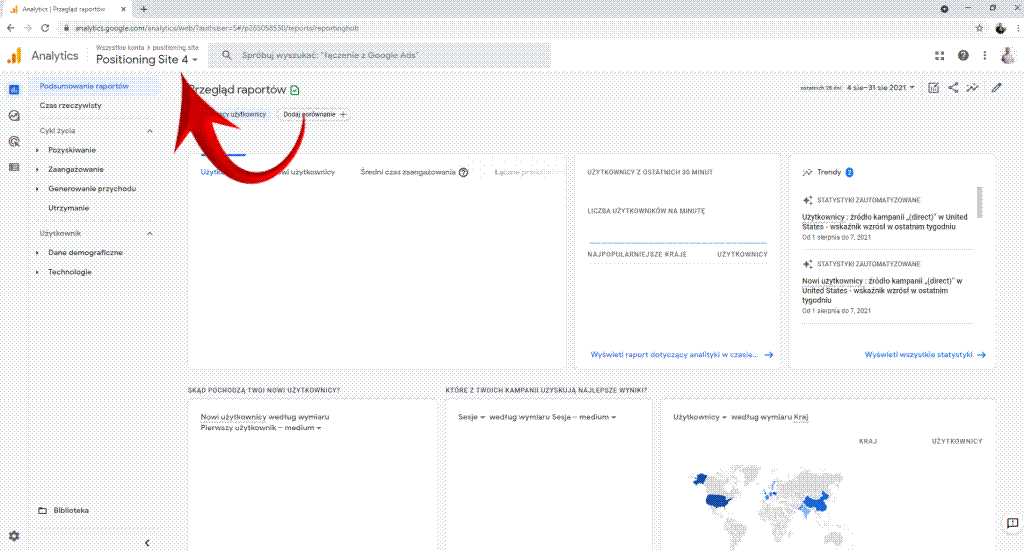Open insight about Użytkownicy źródło kampanii direct

pyautogui.click(x=886, y=222)
